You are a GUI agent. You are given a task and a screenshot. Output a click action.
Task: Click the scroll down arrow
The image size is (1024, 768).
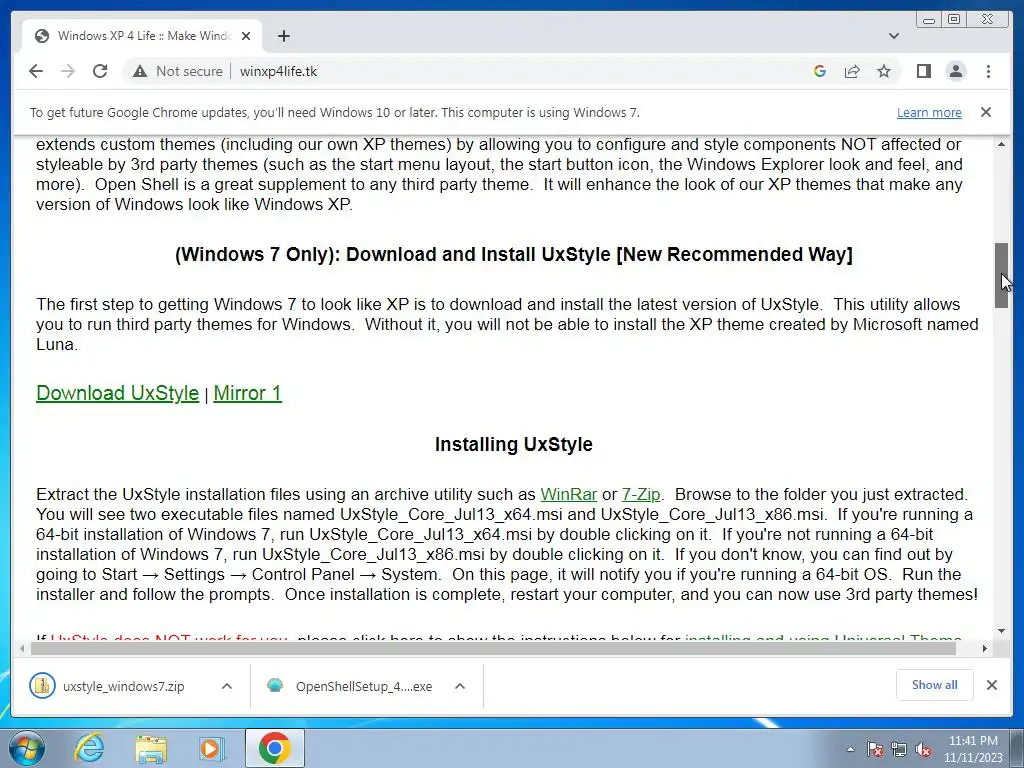[x=1001, y=631]
